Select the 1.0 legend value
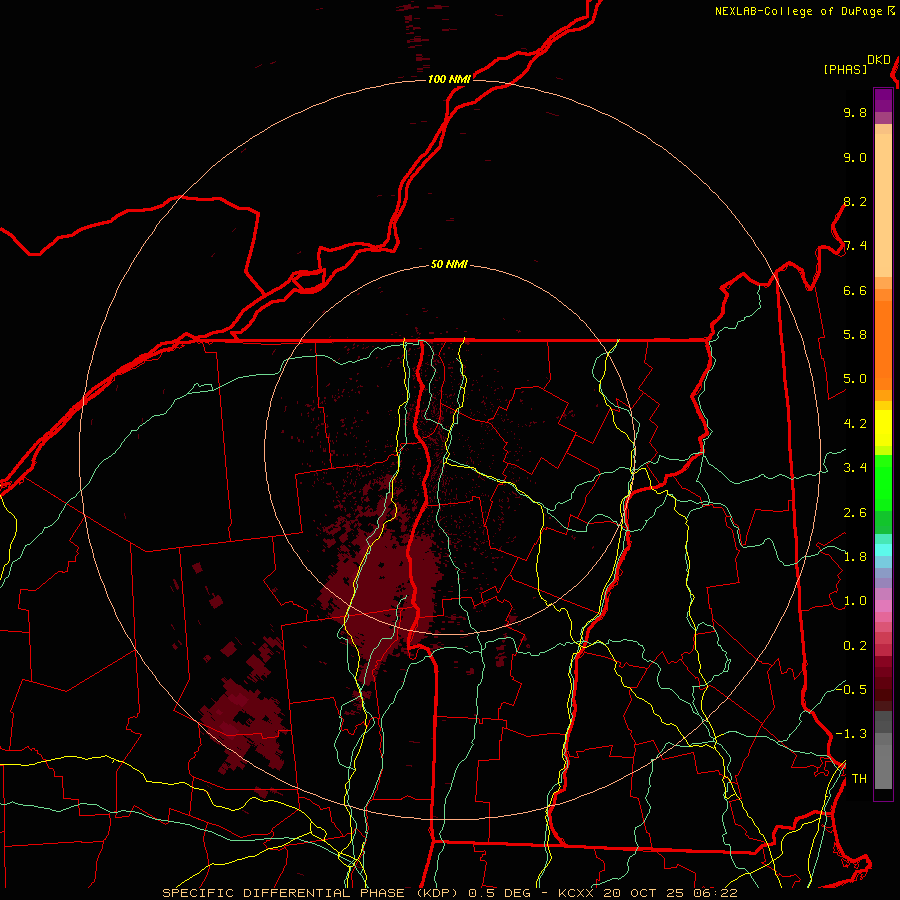 coord(855,601)
